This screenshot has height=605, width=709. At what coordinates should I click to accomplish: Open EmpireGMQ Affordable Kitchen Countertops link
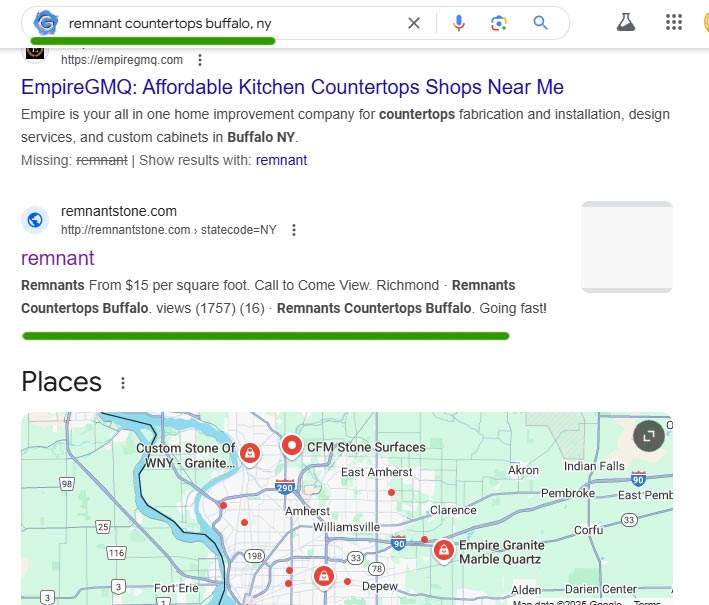(x=292, y=87)
